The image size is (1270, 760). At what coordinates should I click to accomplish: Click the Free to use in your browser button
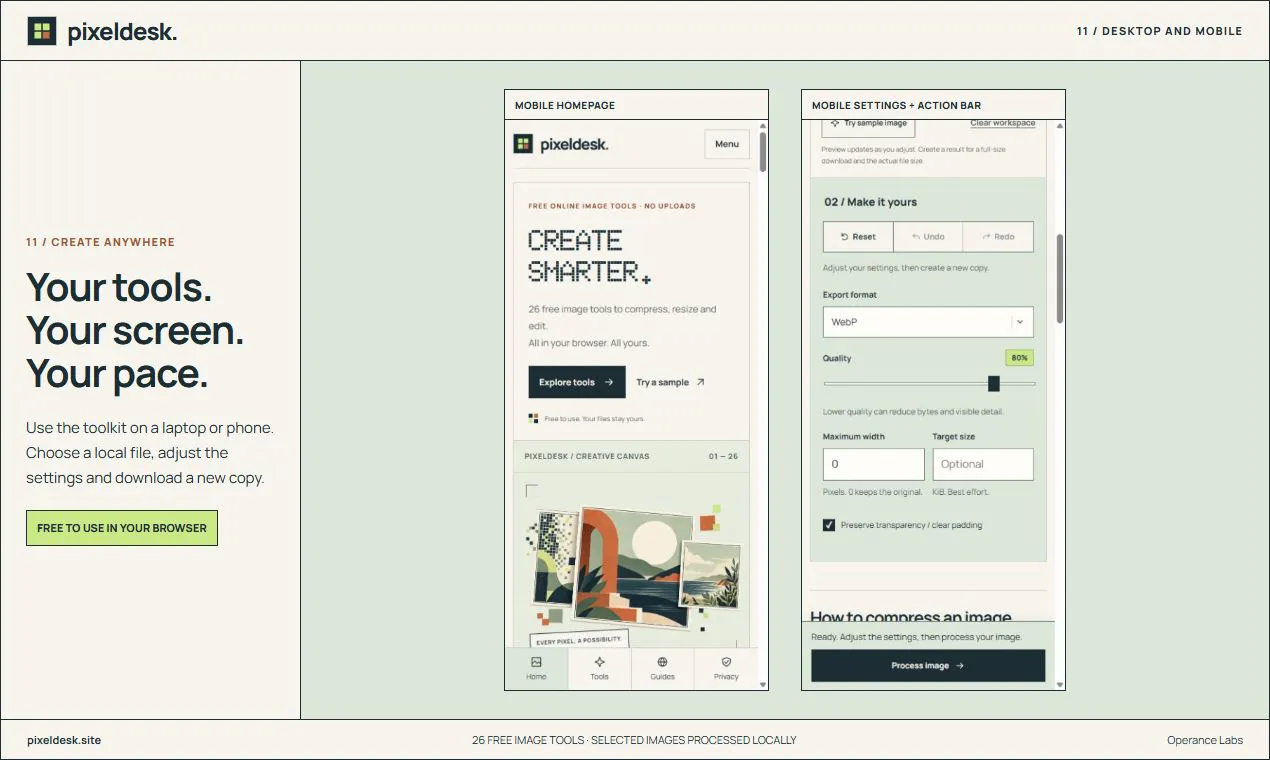coord(122,528)
